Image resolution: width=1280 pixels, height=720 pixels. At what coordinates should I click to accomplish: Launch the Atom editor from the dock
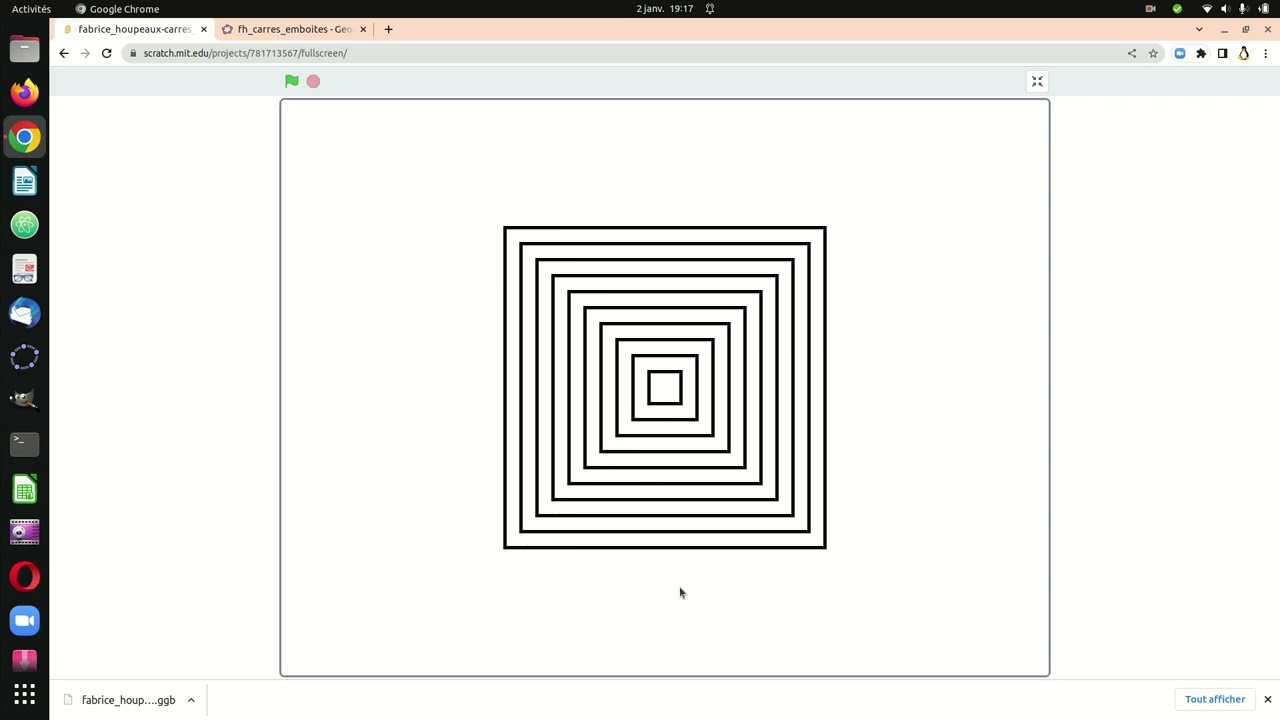pos(24,225)
